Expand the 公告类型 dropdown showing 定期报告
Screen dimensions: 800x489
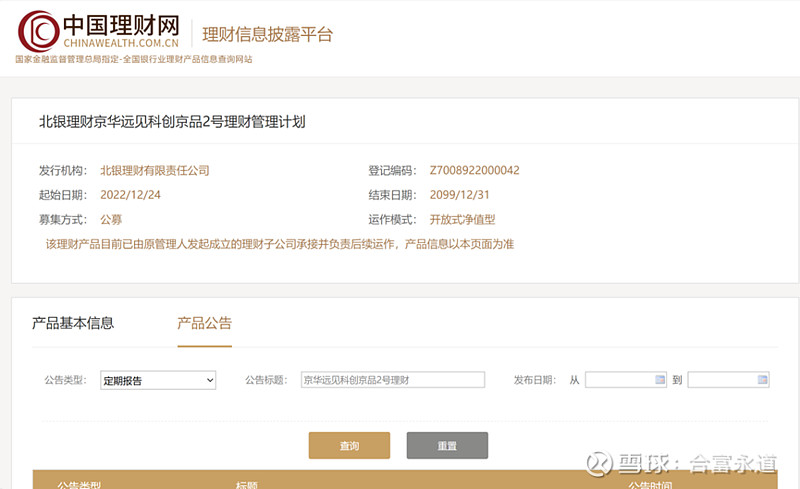click(158, 380)
